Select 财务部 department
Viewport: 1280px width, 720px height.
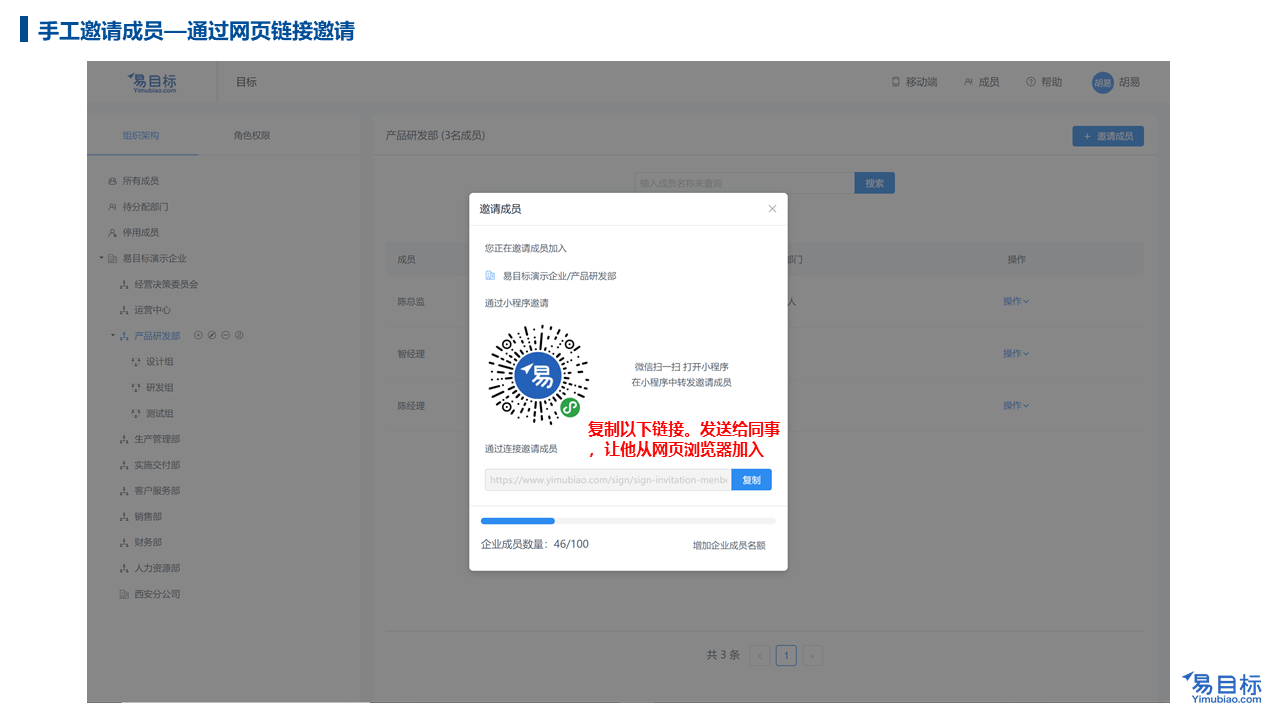click(148, 543)
